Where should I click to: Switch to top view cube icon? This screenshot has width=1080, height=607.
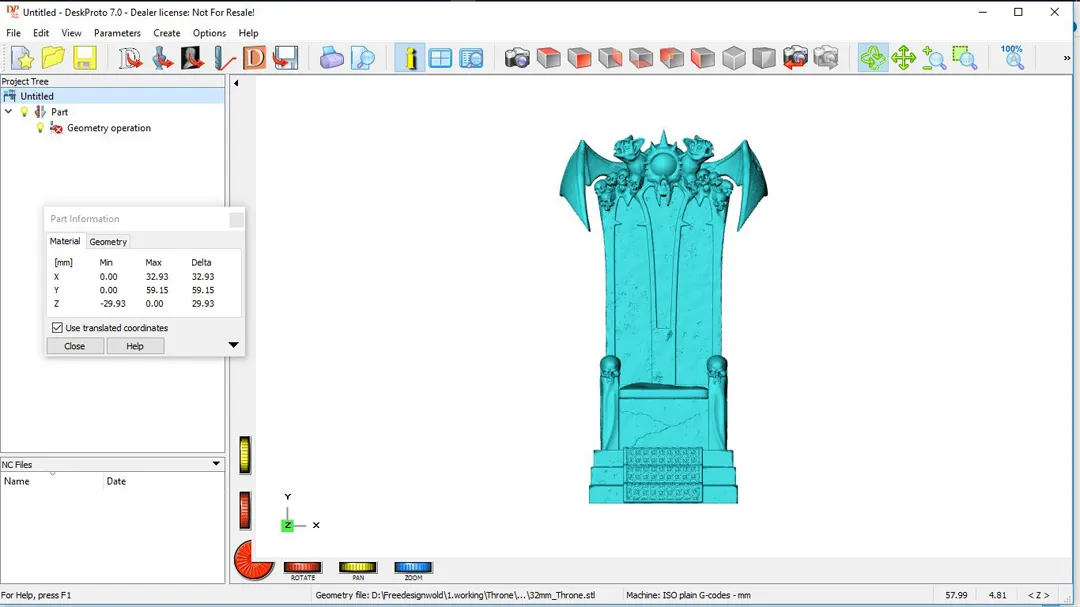pyautogui.click(x=549, y=58)
